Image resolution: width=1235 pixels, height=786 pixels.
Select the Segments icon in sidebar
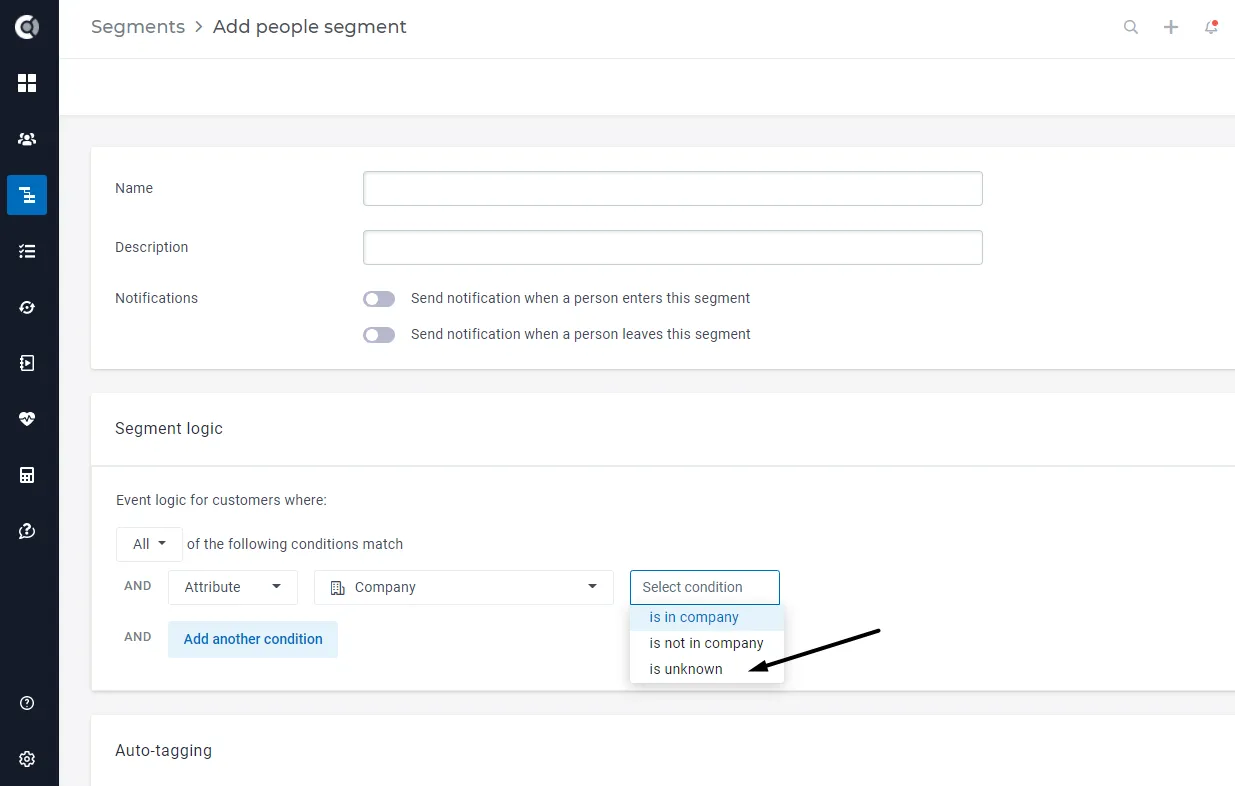tap(27, 195)
